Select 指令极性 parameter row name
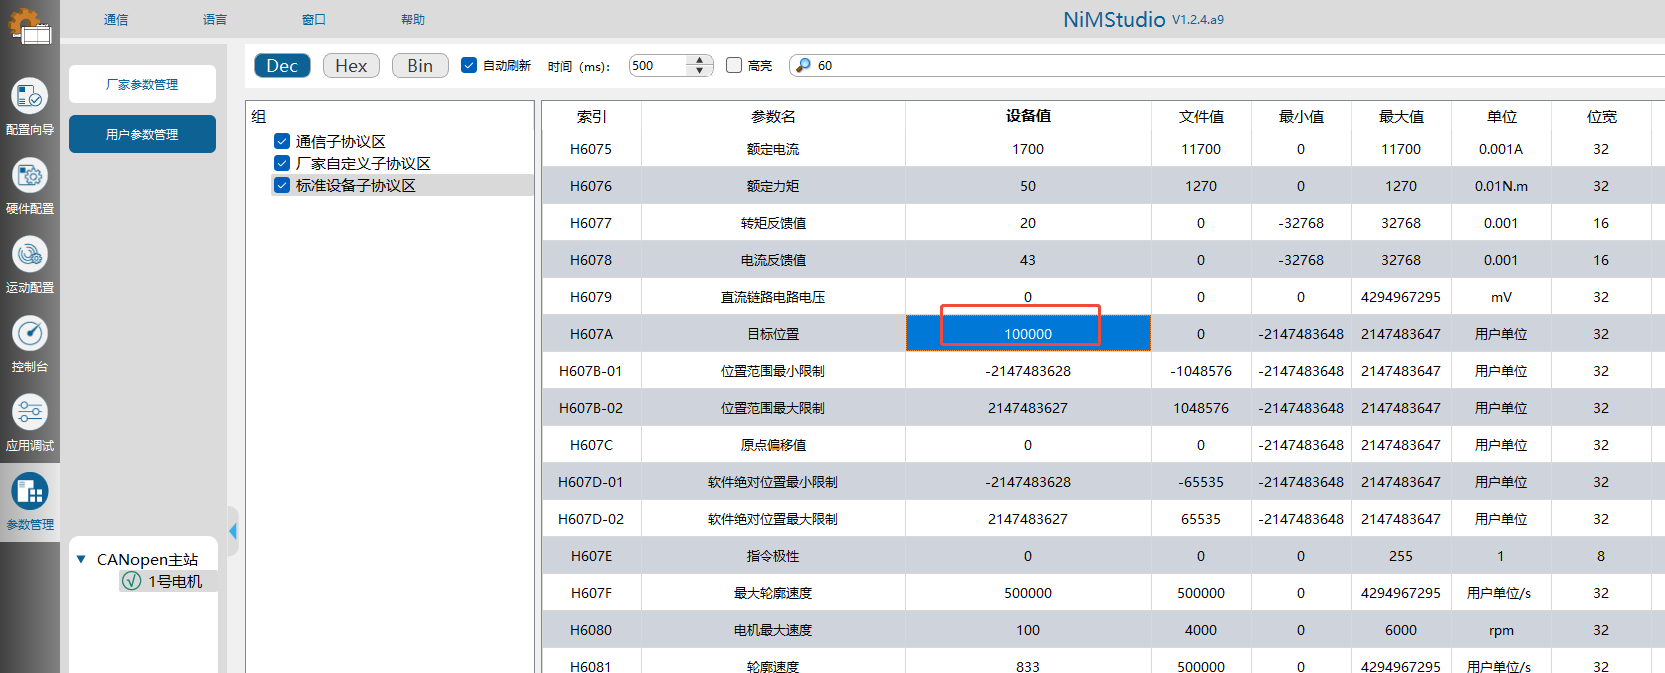Image resolution: width=1665 pixels, height=673 pixels. pos(773,556)
